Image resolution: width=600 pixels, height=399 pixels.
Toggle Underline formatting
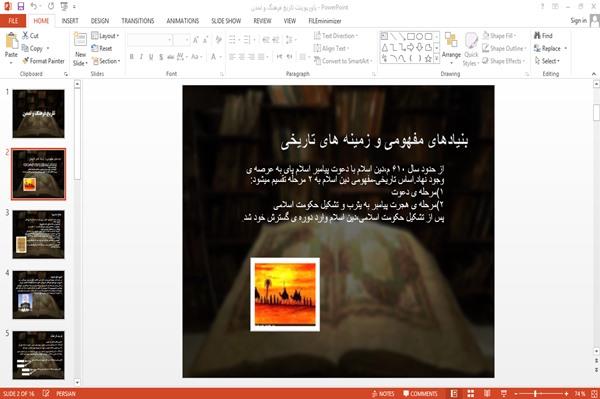pos(151,57)
